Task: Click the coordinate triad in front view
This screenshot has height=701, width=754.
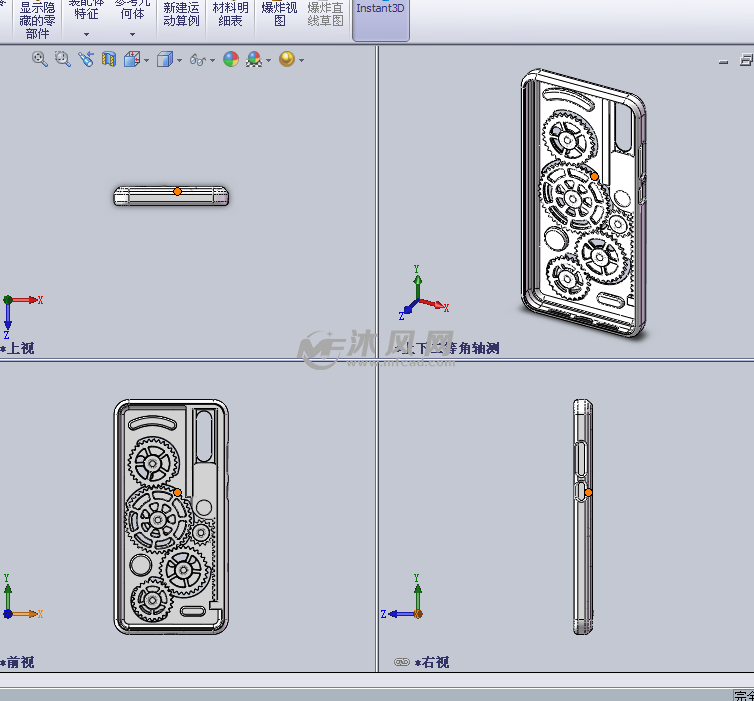Action: [x=22, y=596]
